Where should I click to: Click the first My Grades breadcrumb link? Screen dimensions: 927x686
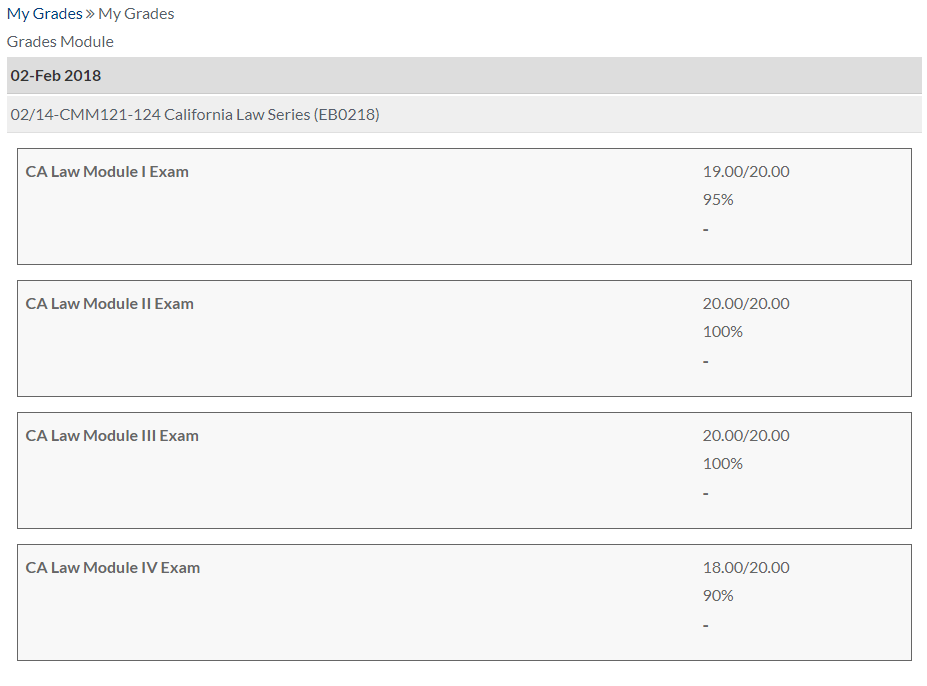[44, 14]
